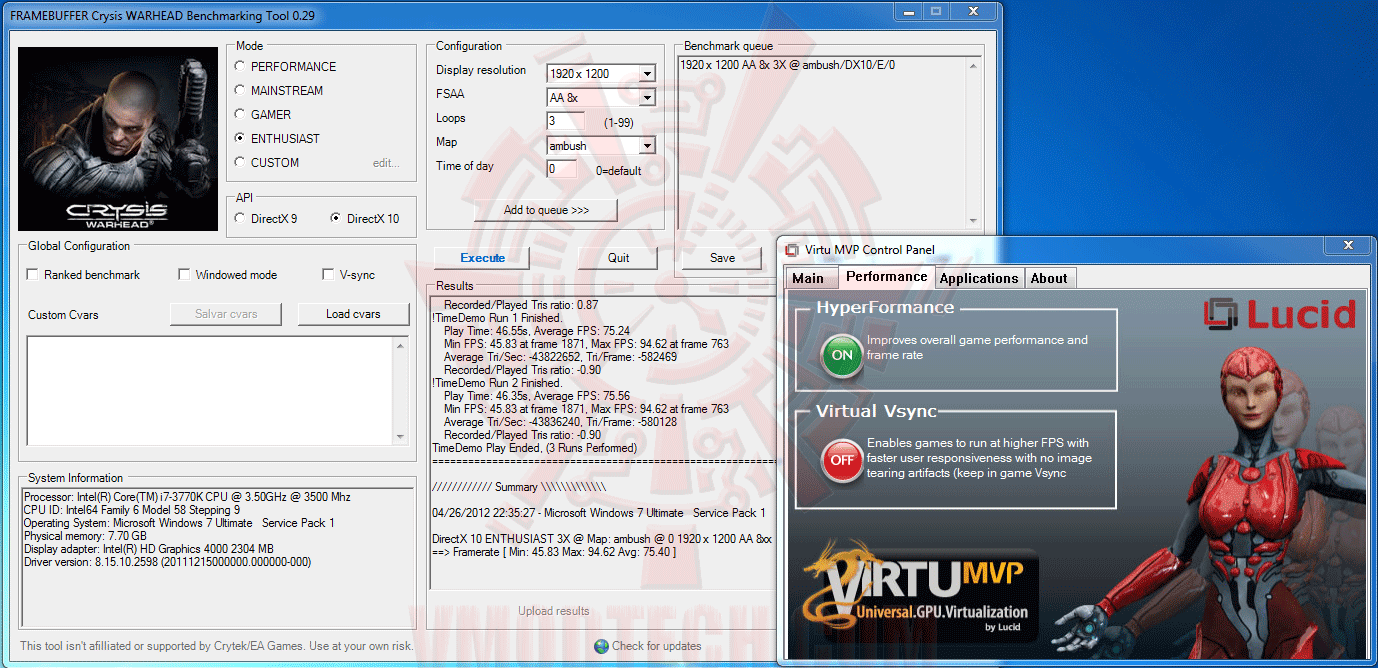Click the edit... link beside CUSTOM
1378x668 pixels.
[386, 162]
